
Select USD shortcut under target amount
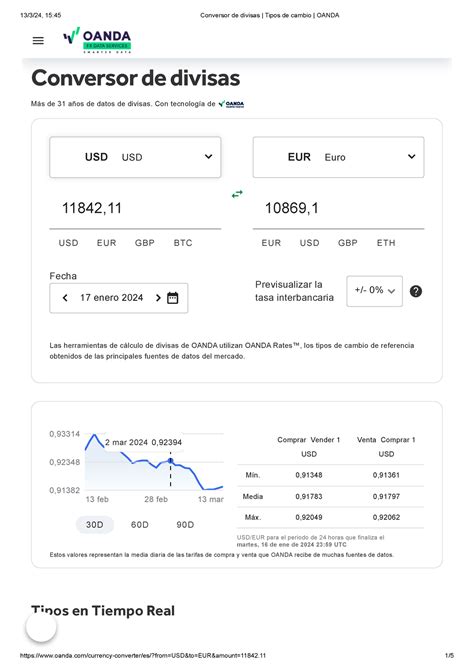309,243
